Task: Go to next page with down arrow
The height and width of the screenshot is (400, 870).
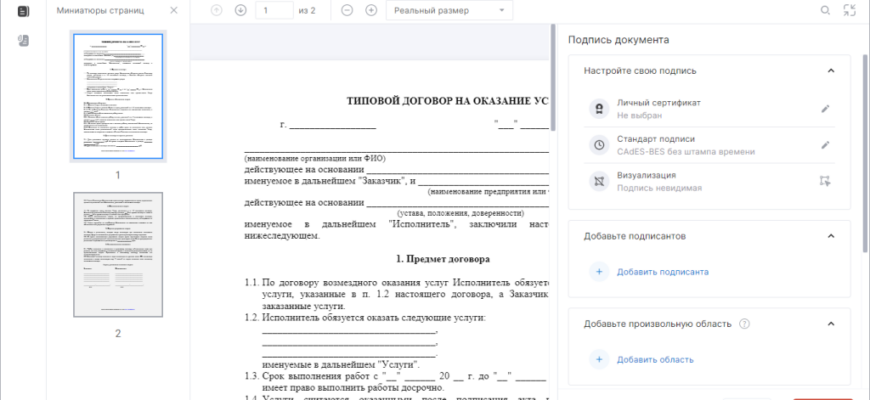Action: 240,11
